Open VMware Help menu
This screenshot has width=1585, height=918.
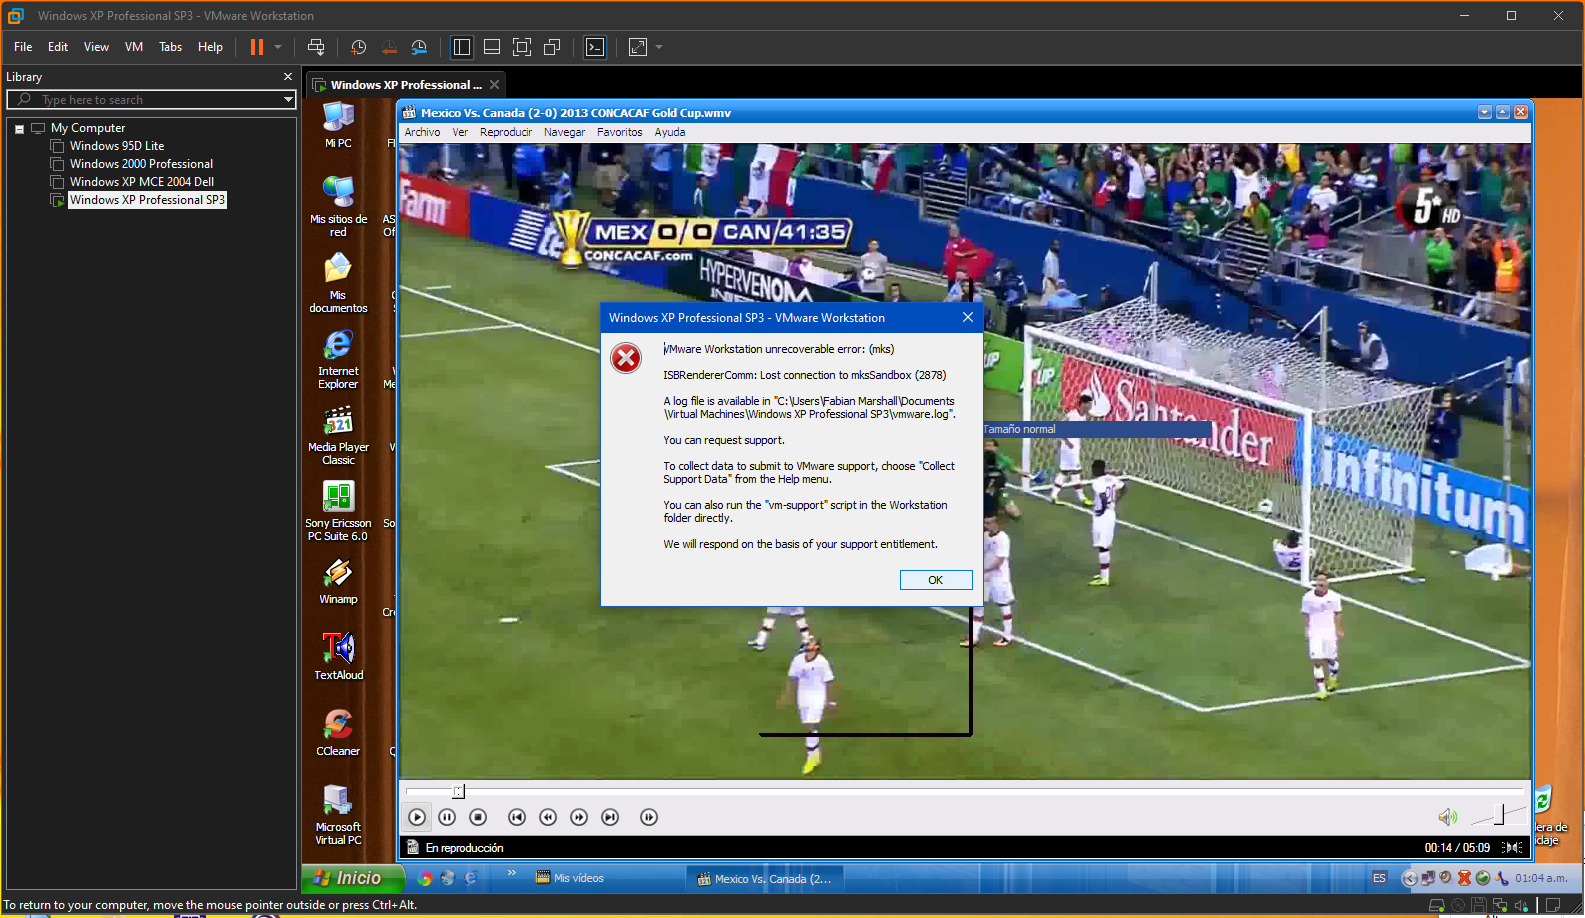(x=210, y=47)
